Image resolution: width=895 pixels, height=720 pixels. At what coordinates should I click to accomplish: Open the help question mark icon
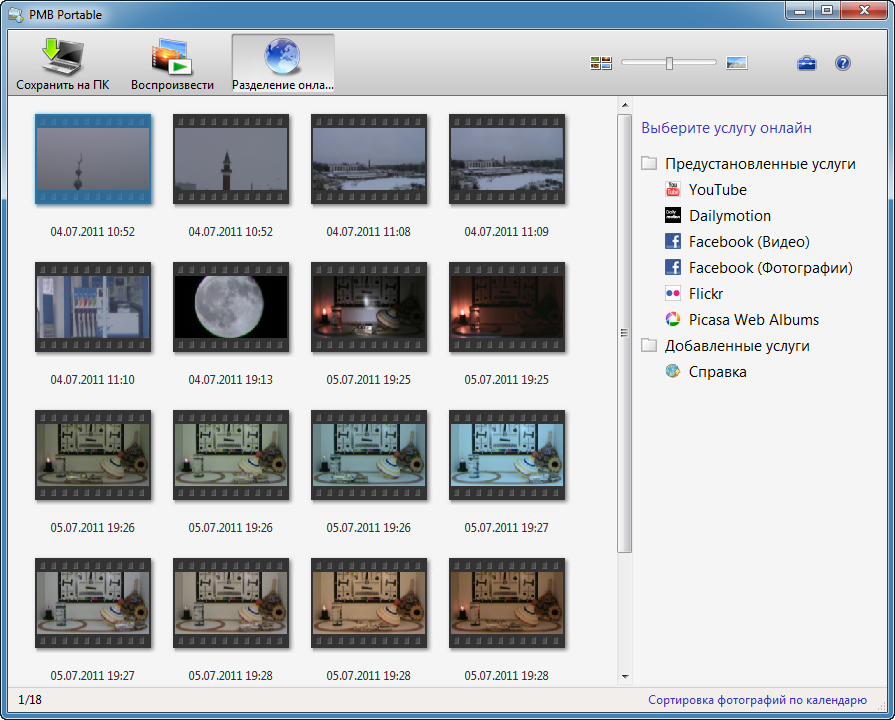[842, 63]
